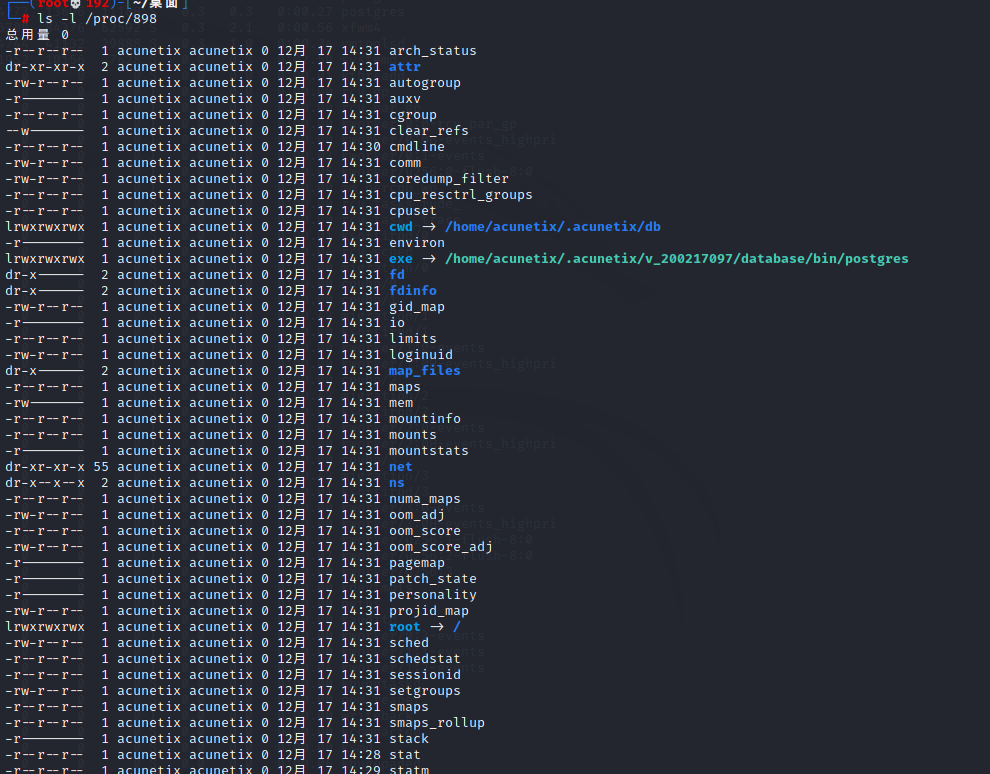990x774 pixels.
Task: Click the mountstats file name
Action: [x=429, y=451]
